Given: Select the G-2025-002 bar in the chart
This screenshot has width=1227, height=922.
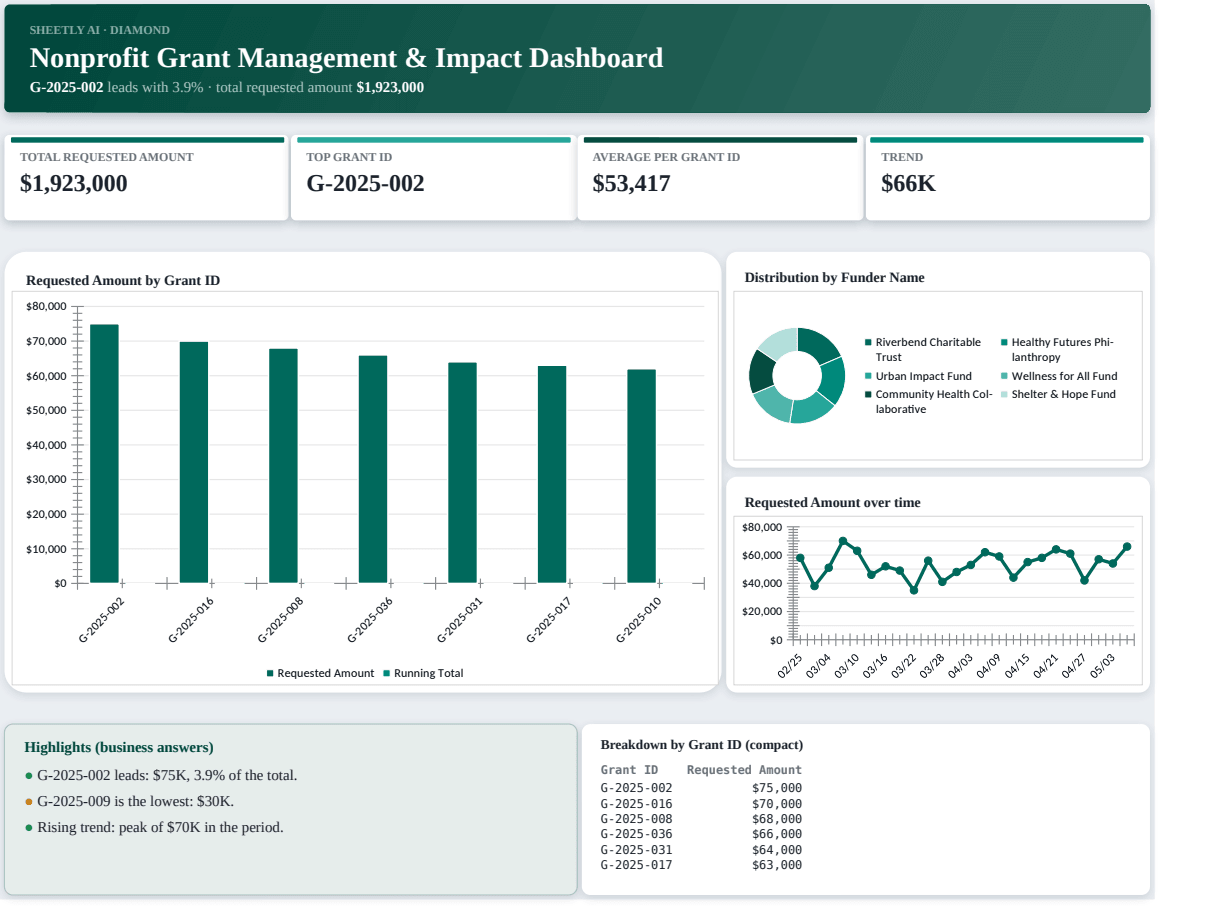Looking at the screenshot, I should 104,453.
